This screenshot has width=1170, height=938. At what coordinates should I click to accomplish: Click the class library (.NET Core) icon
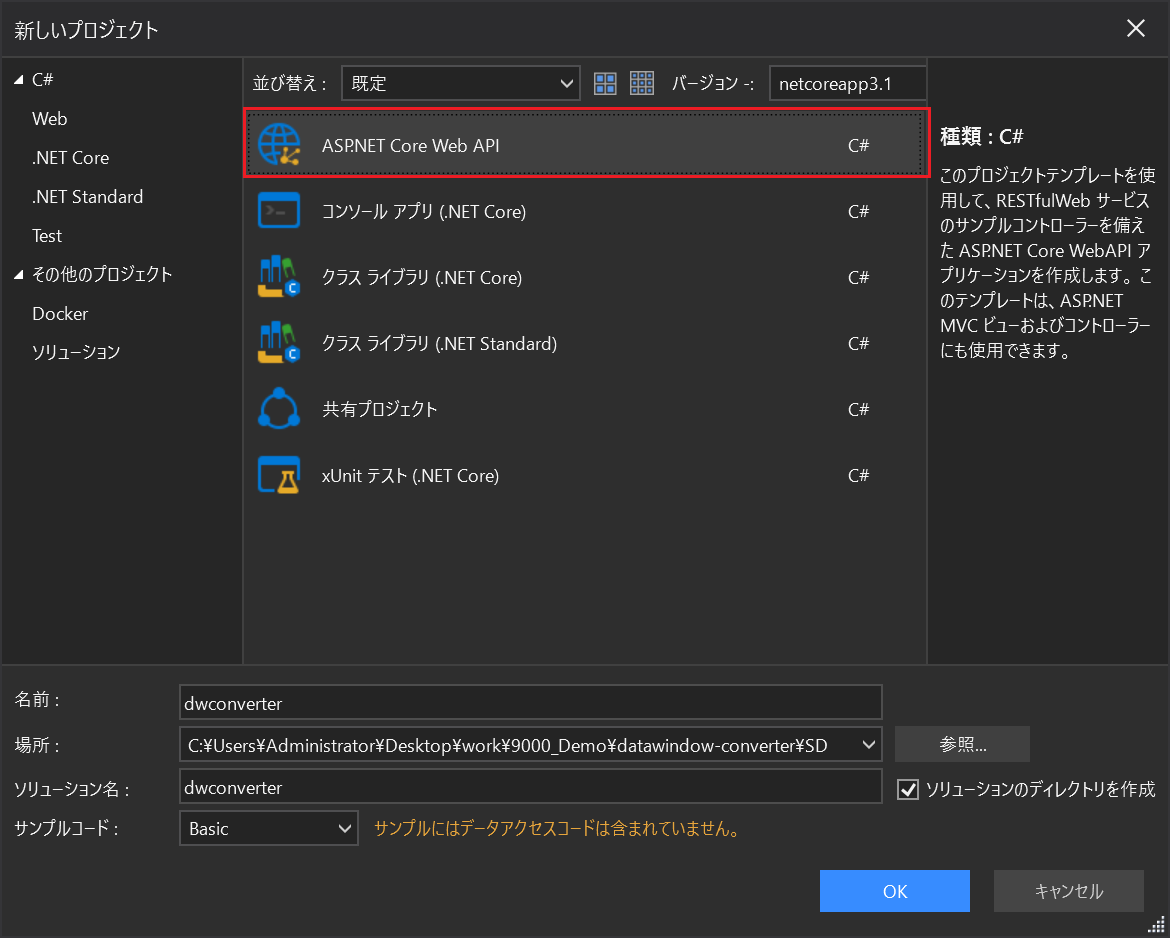point(279,277)
